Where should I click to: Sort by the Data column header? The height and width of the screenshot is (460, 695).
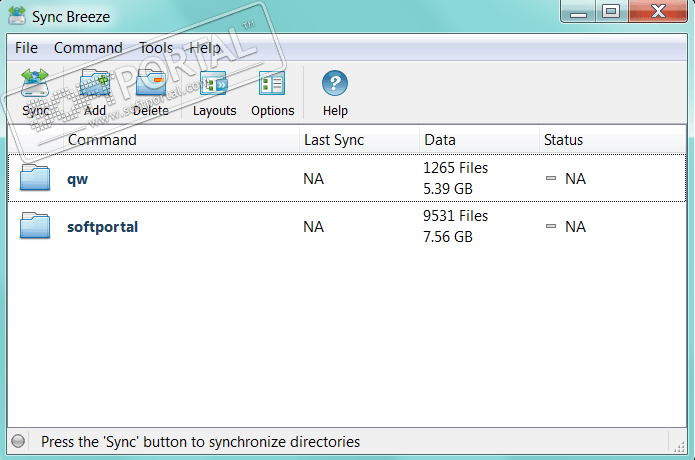tap(479, 140)
